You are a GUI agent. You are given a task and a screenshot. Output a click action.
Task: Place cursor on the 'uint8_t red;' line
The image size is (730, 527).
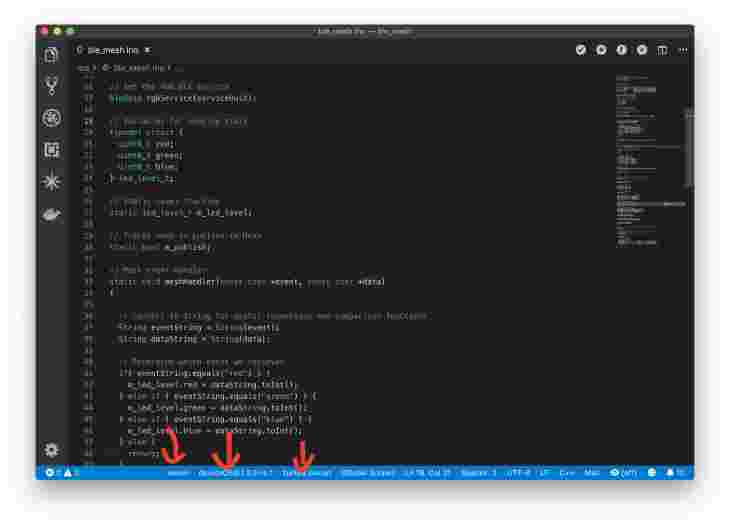pyautogui.click(x=146, y=144)
